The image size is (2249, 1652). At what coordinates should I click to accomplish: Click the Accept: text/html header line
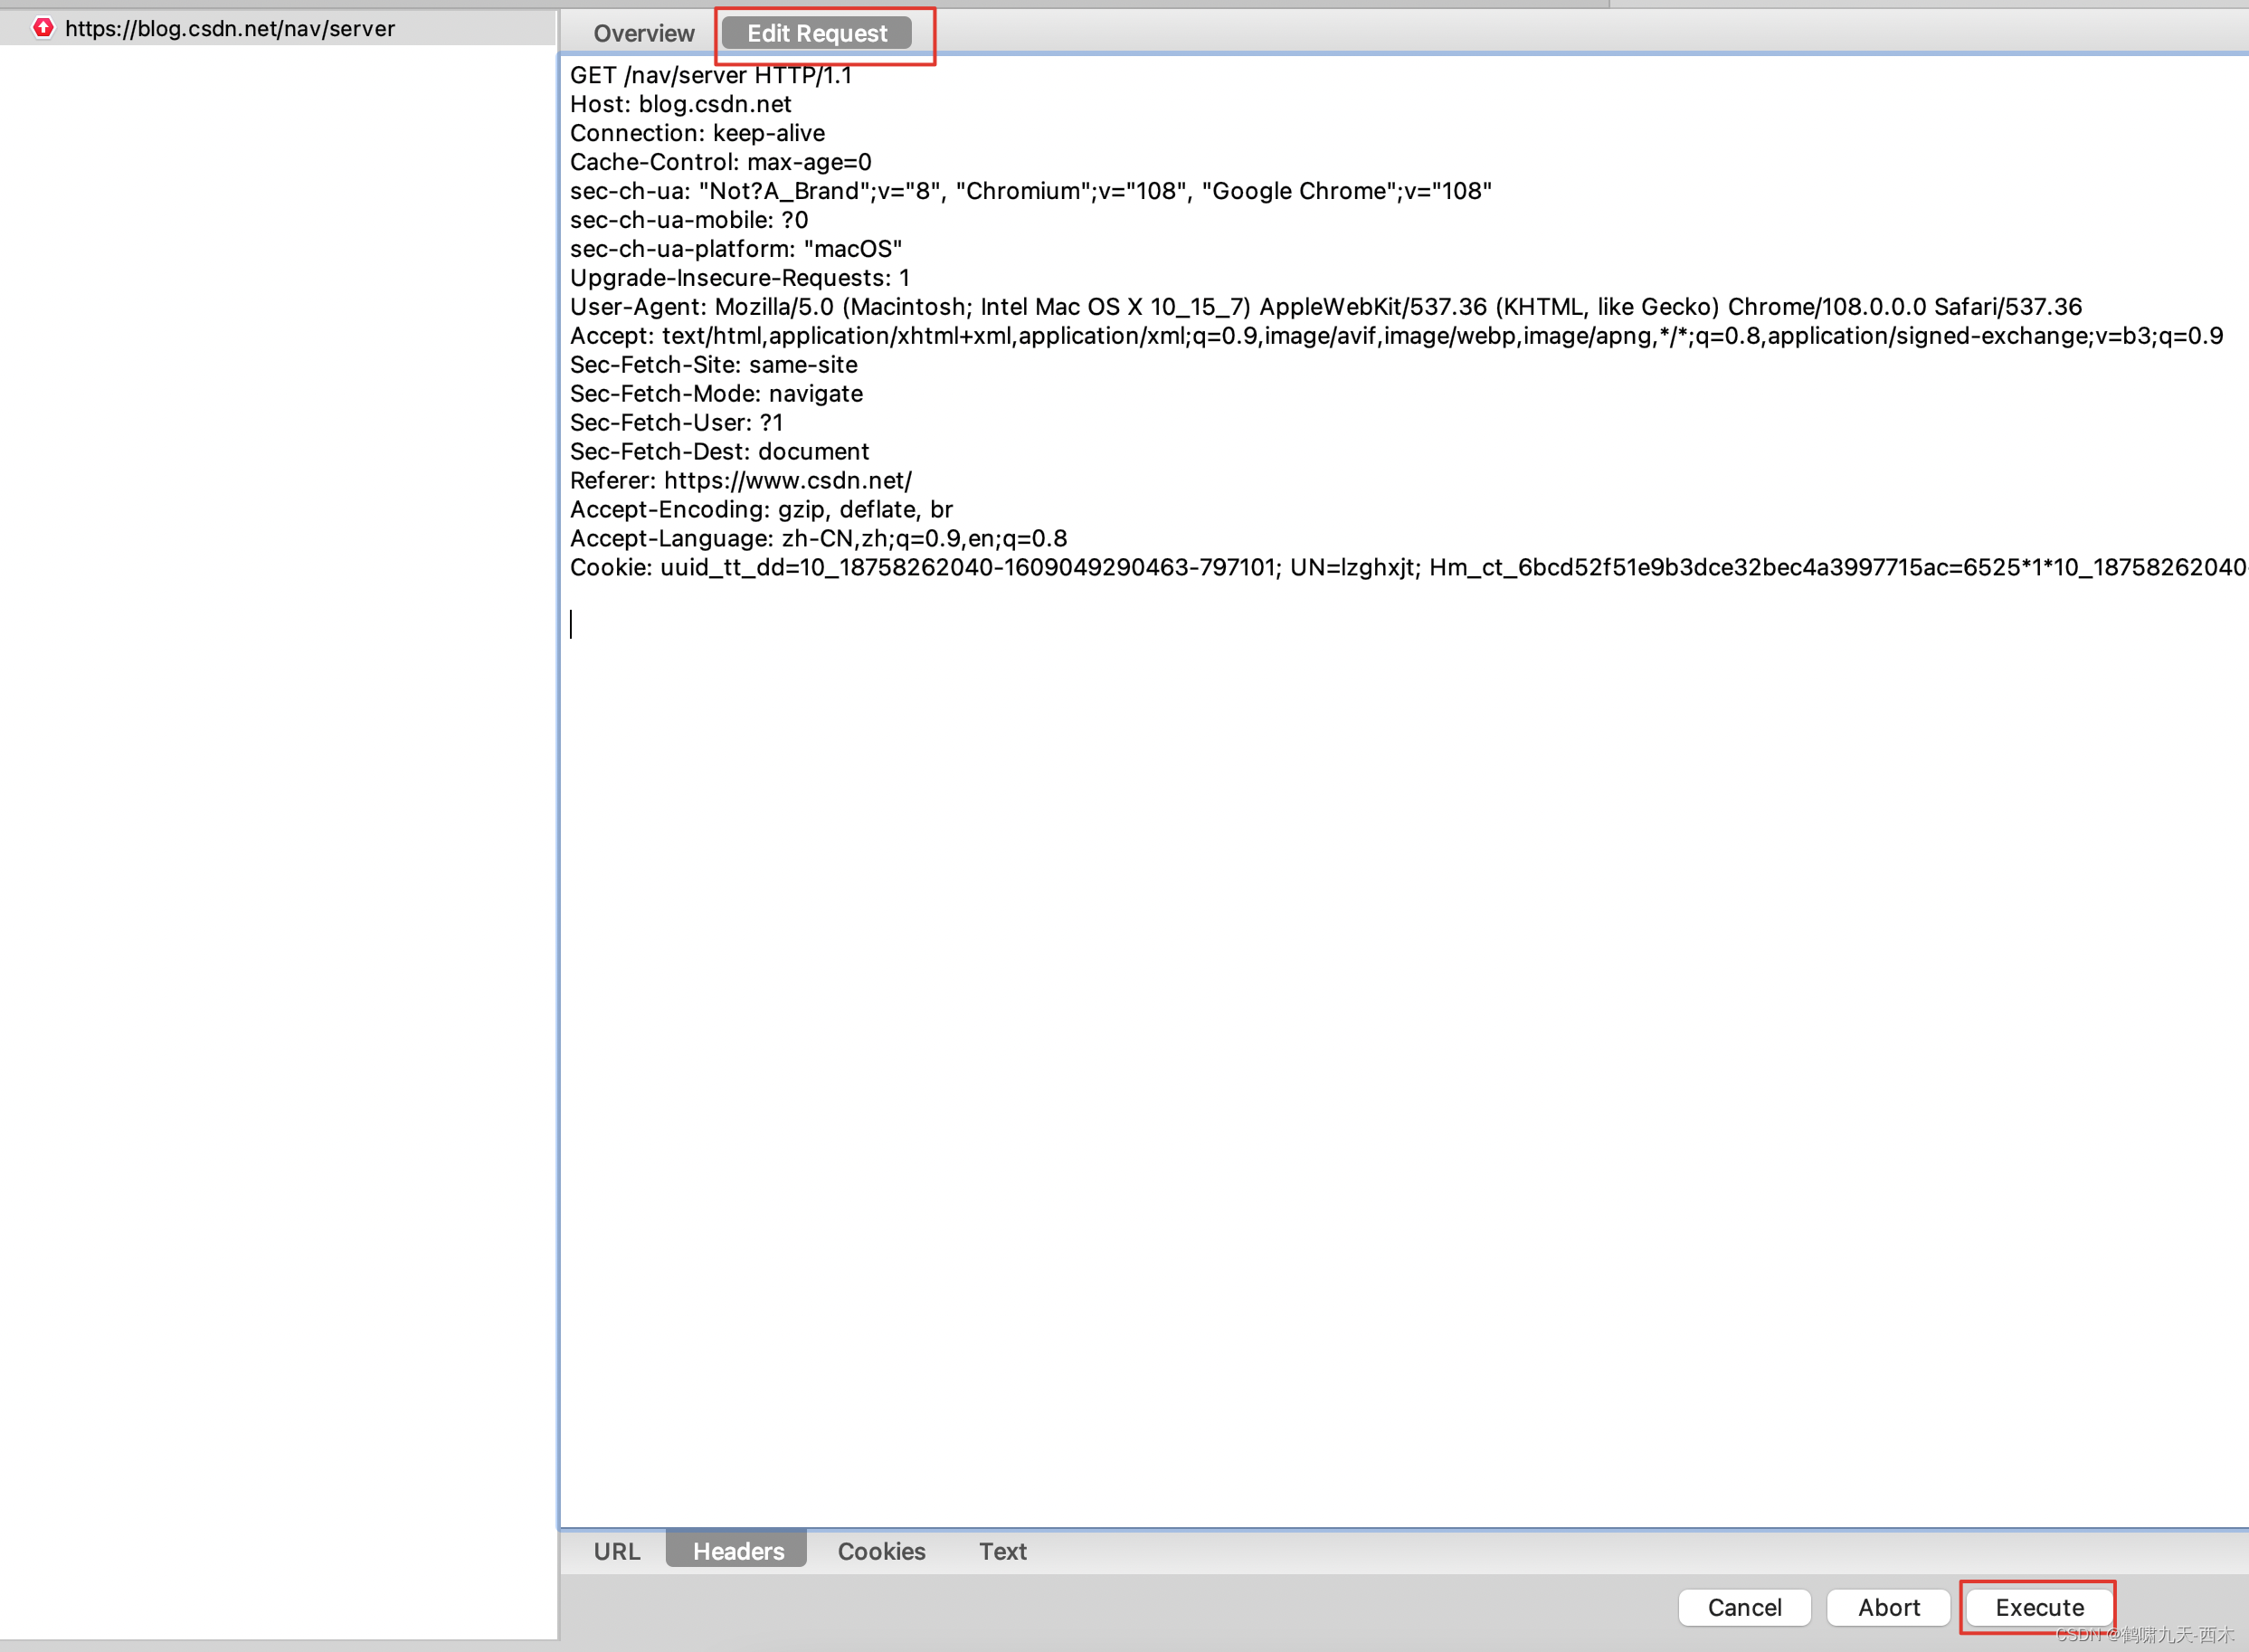tap(1396, 336)
